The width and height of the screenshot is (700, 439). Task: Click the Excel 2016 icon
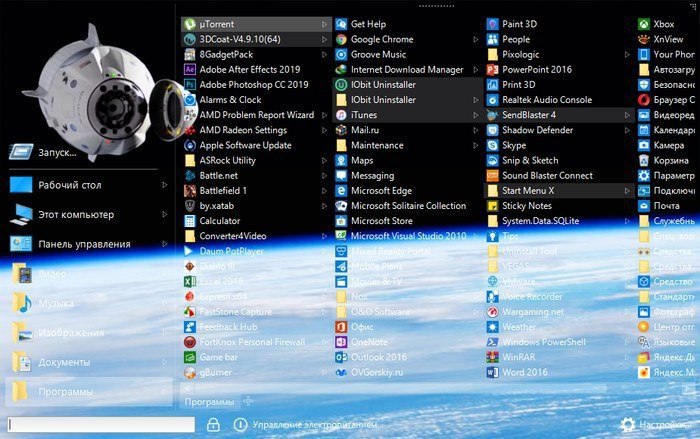click(190, 281)
